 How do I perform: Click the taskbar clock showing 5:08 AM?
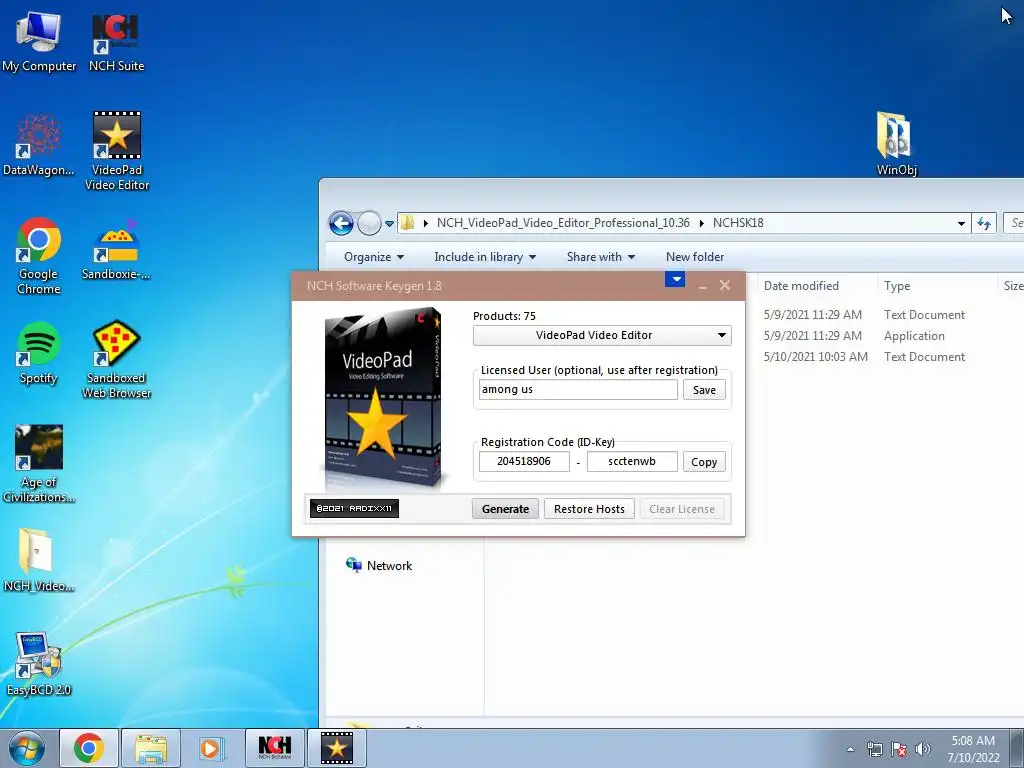[973, 749]
